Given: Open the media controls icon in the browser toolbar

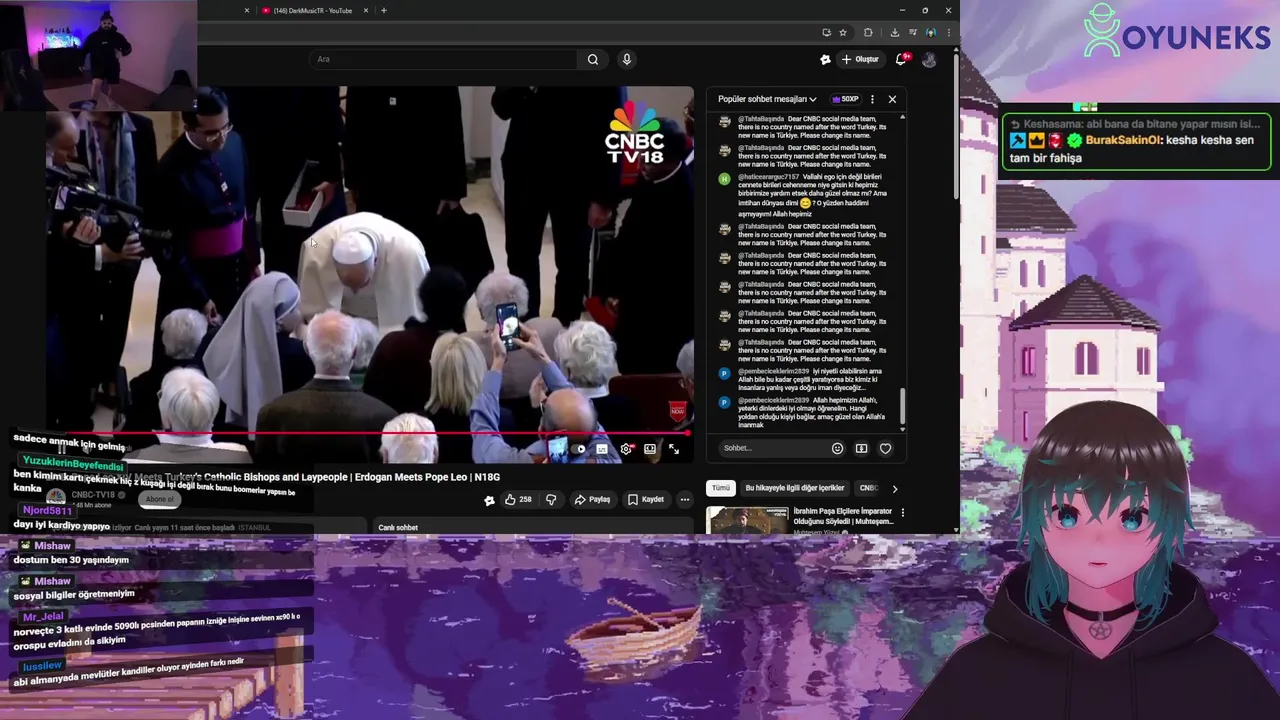Looking at the screenshot, I should coord(912,32).
